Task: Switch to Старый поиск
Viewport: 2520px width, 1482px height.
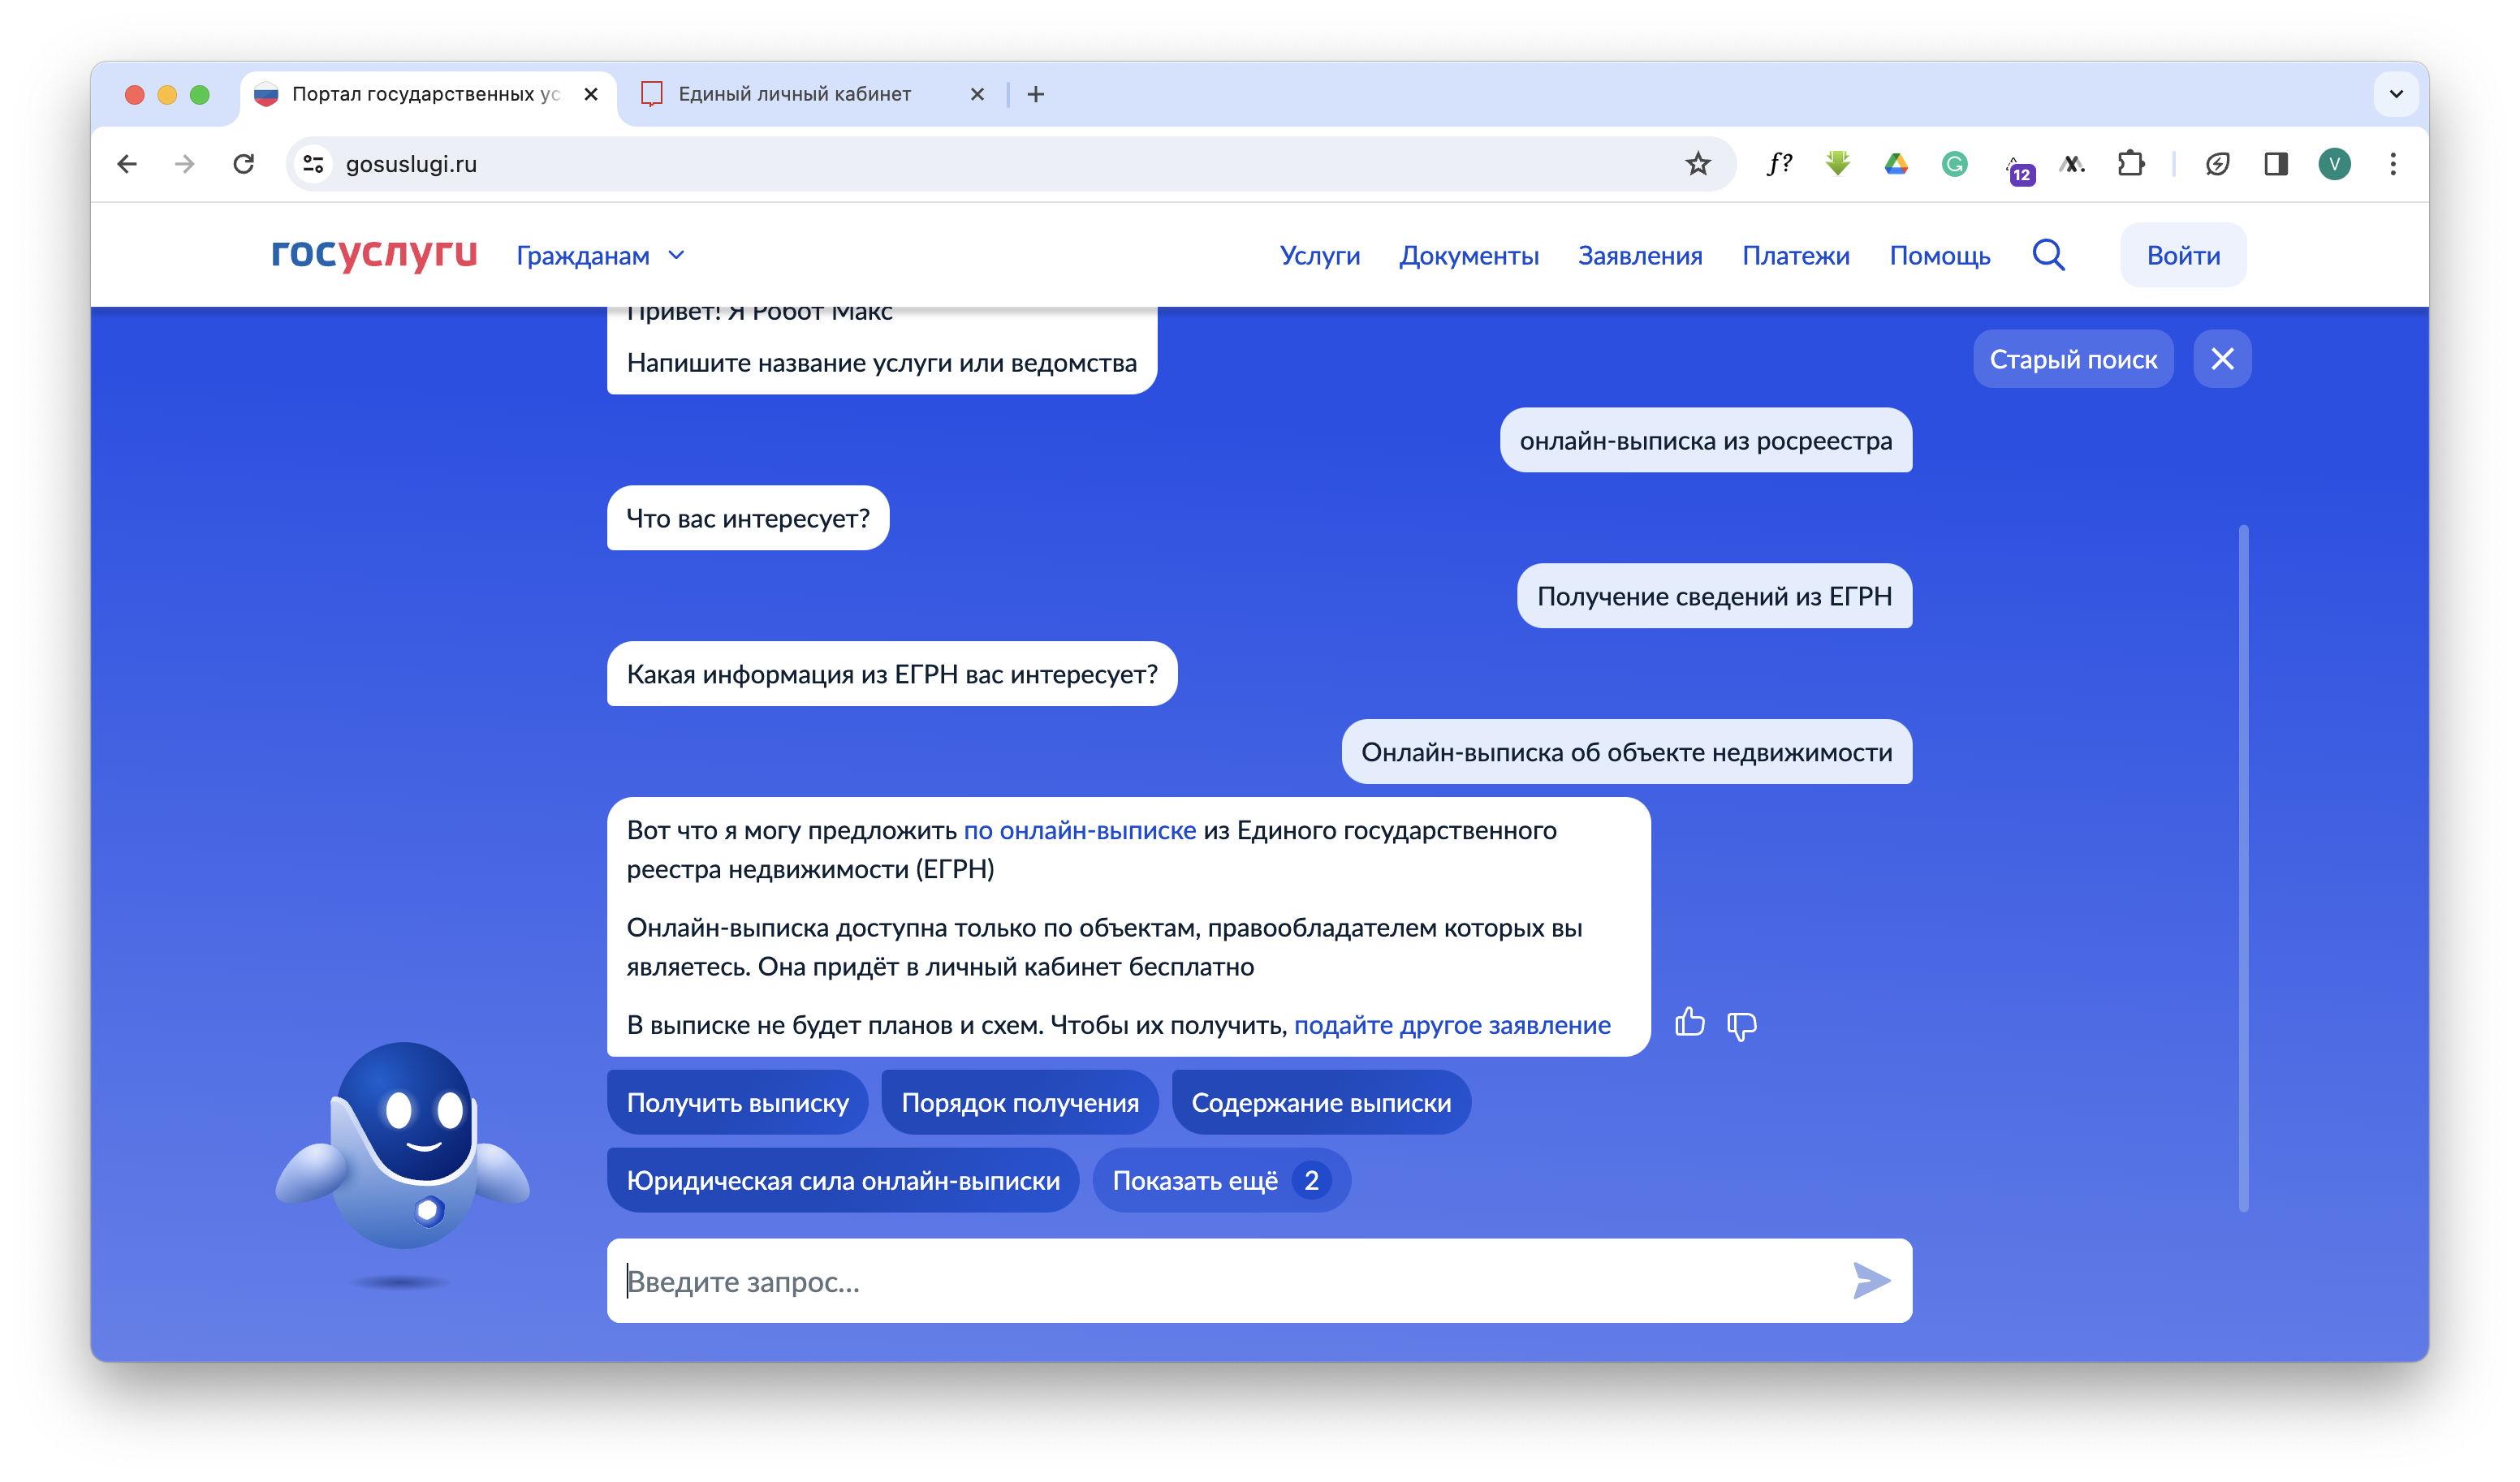Action: tap(2073, 359)
